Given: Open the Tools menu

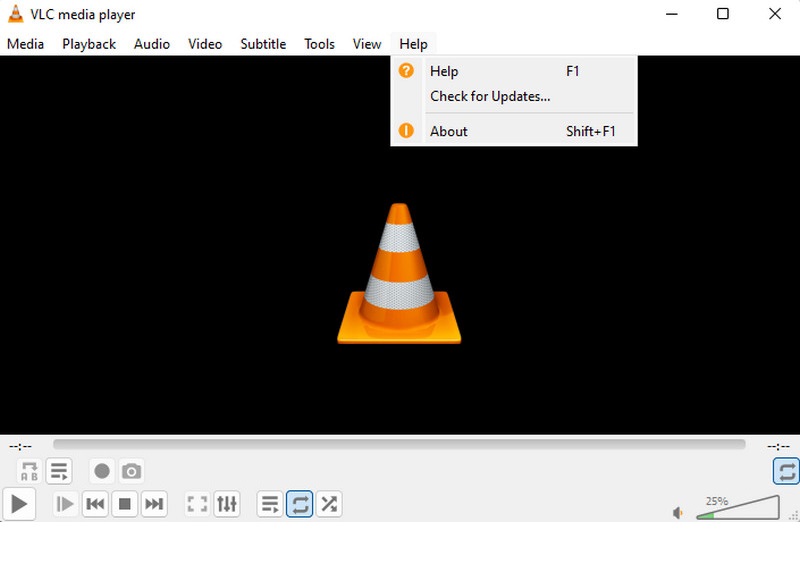Looking at the screenshot, I should 319,44.
